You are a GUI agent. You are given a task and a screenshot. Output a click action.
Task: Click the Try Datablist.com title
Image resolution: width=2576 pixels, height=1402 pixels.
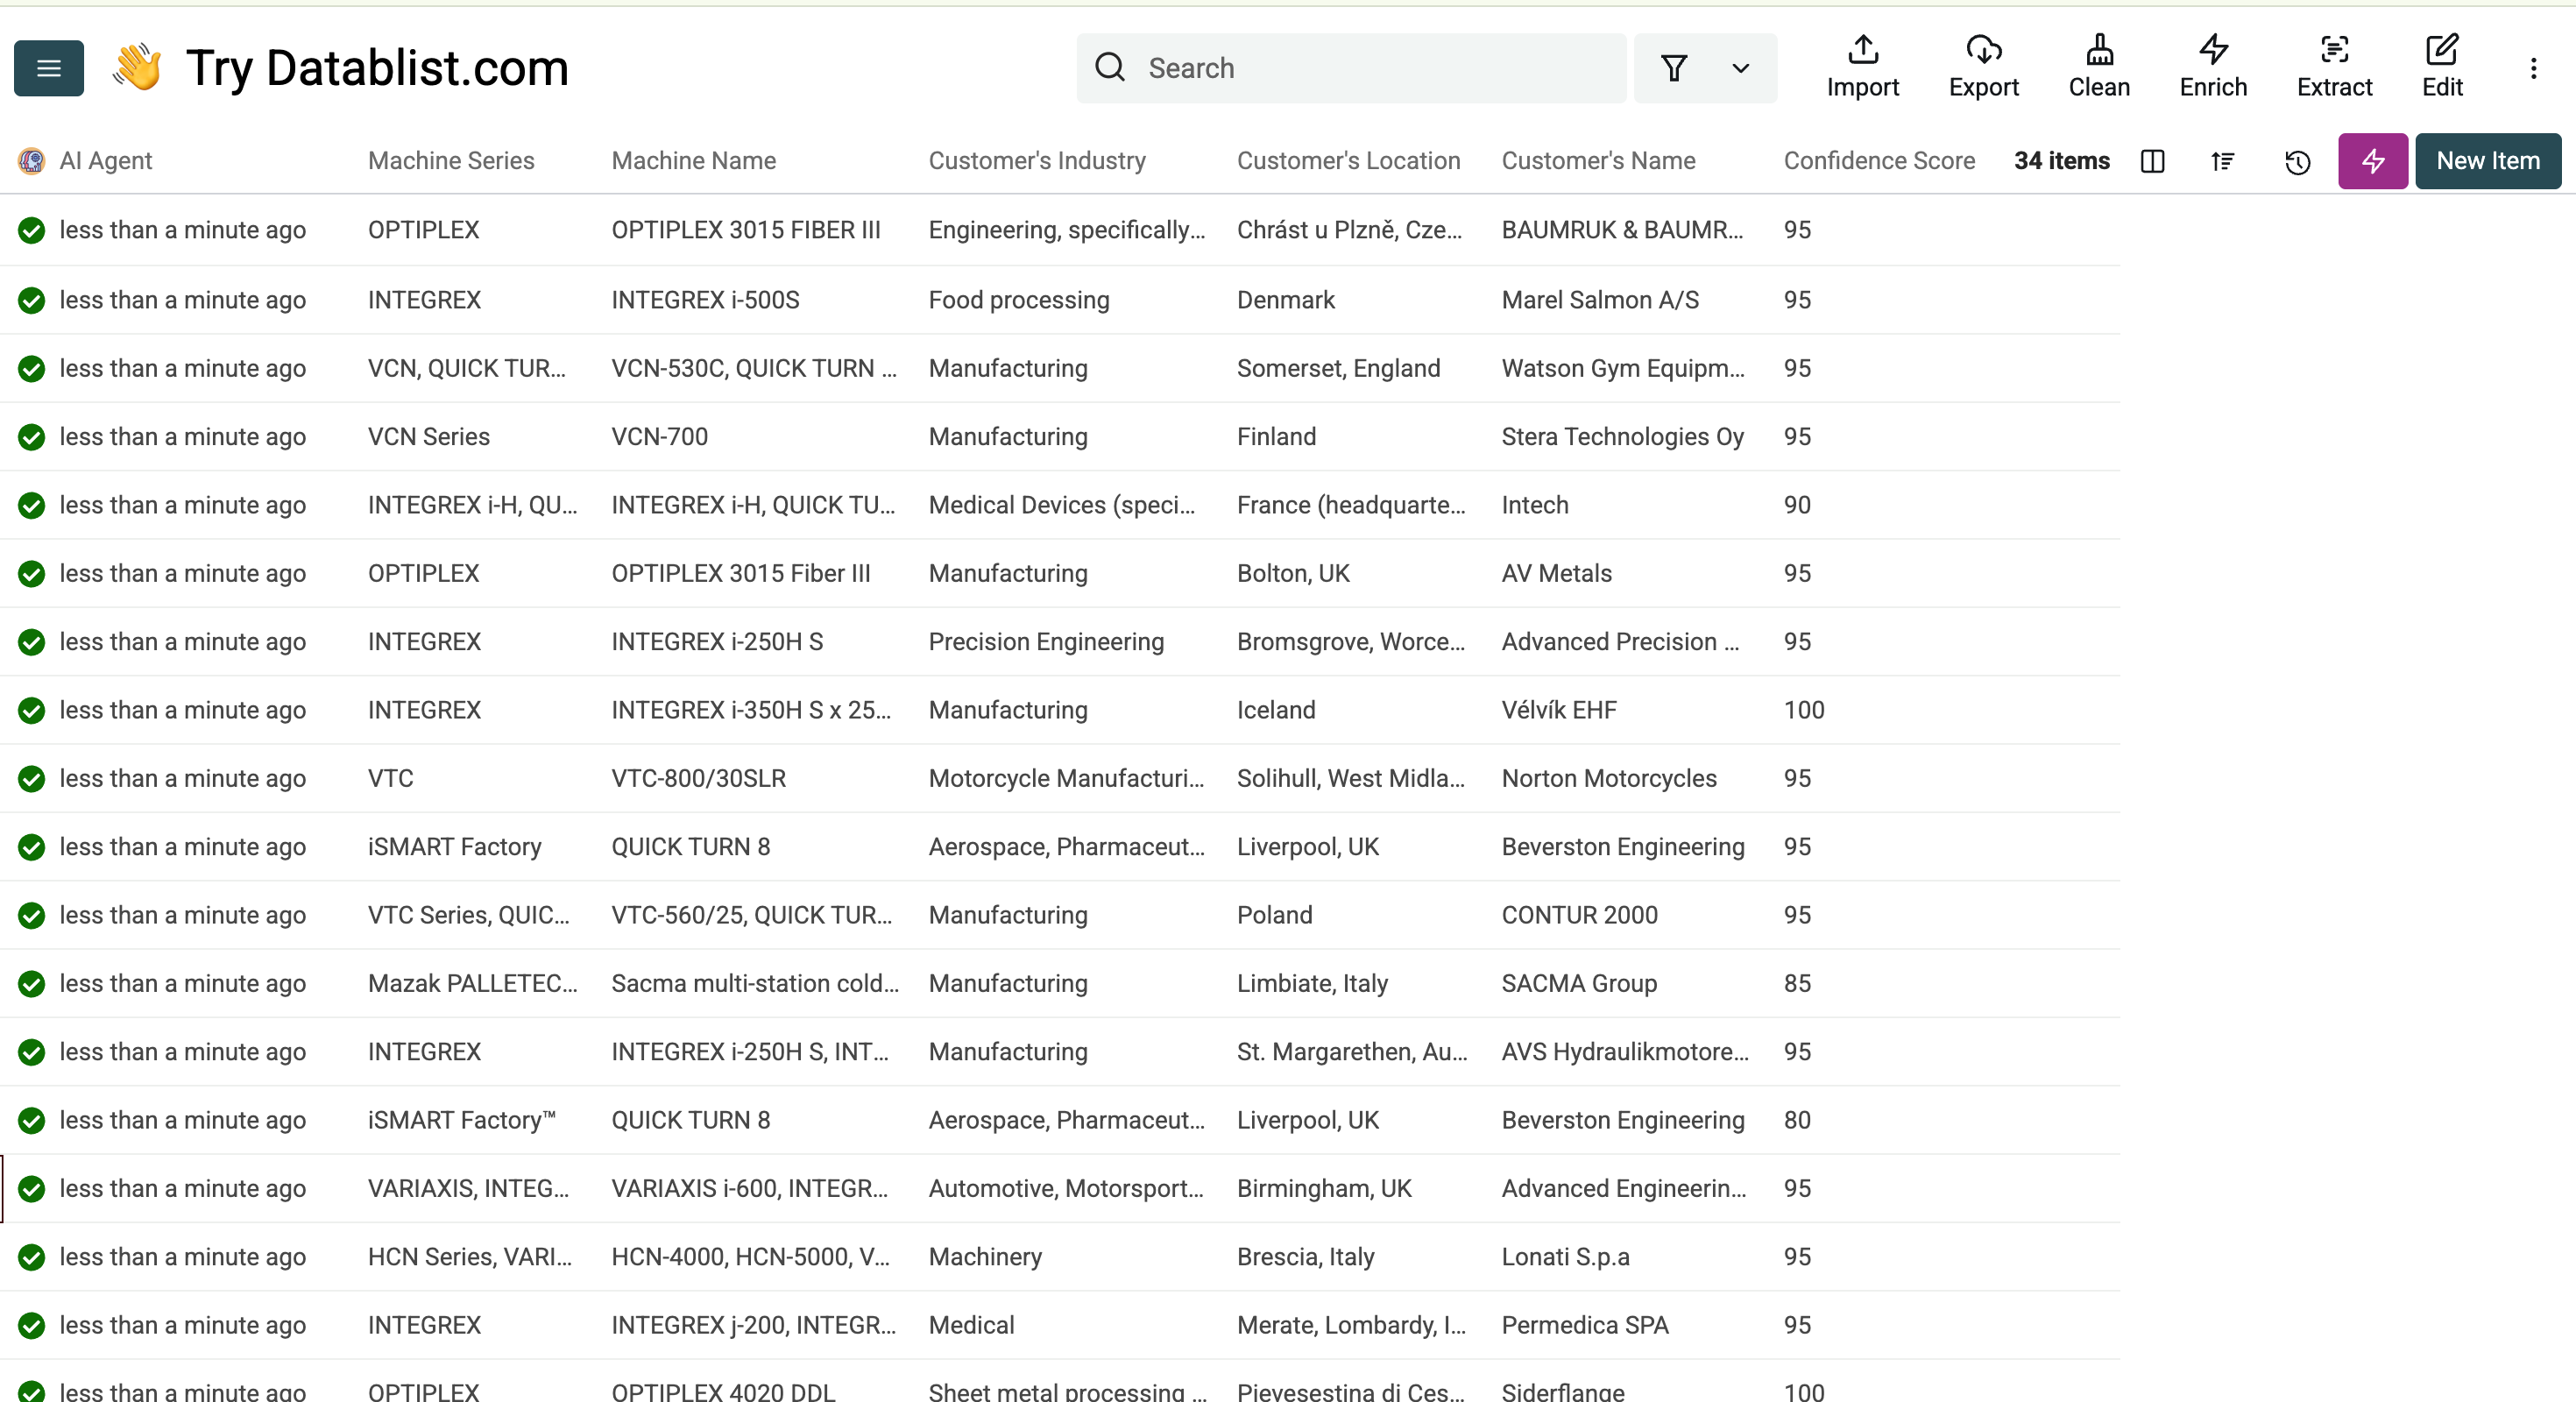tap(377, 68)
